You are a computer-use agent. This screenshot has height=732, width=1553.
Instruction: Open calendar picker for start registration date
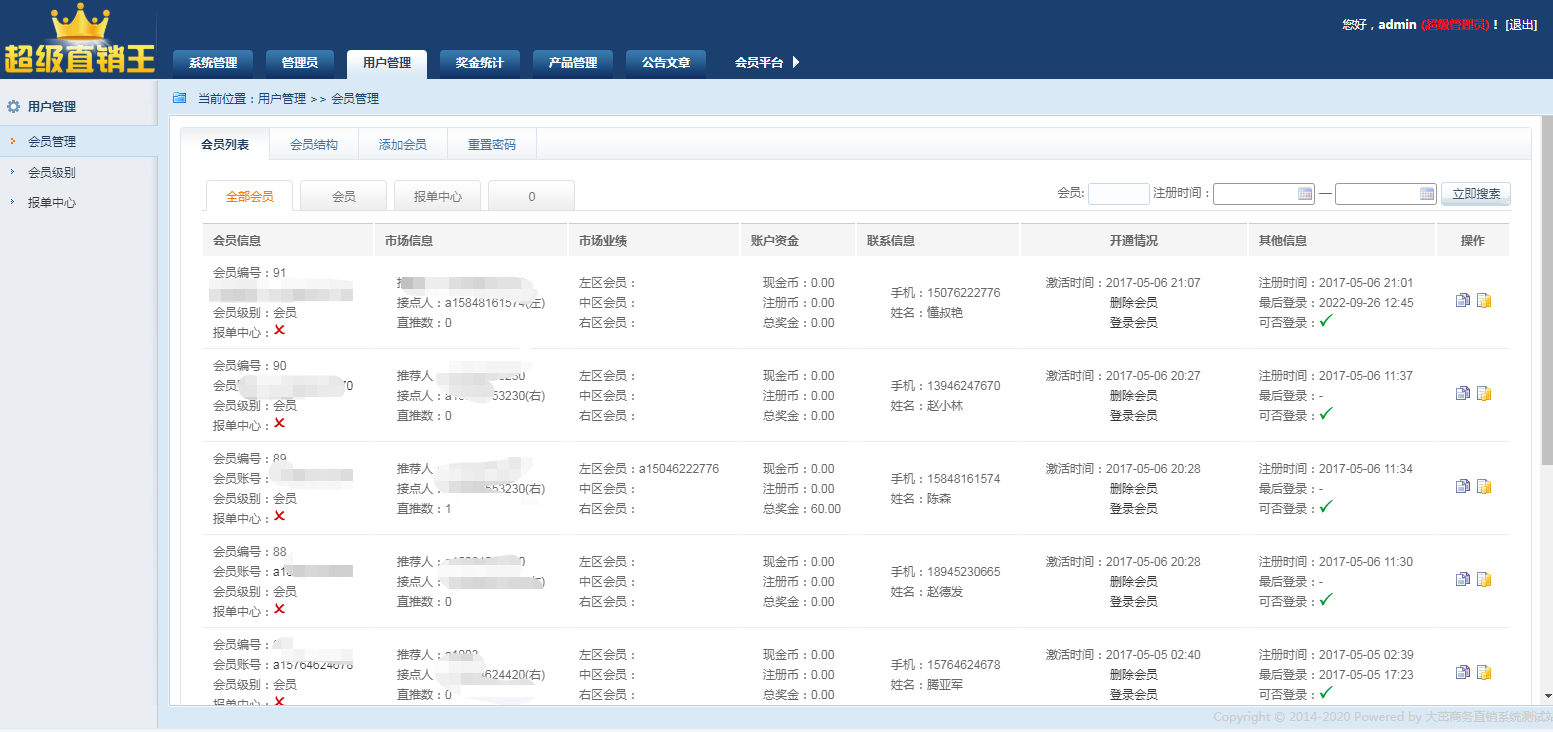coord(1305,193)
